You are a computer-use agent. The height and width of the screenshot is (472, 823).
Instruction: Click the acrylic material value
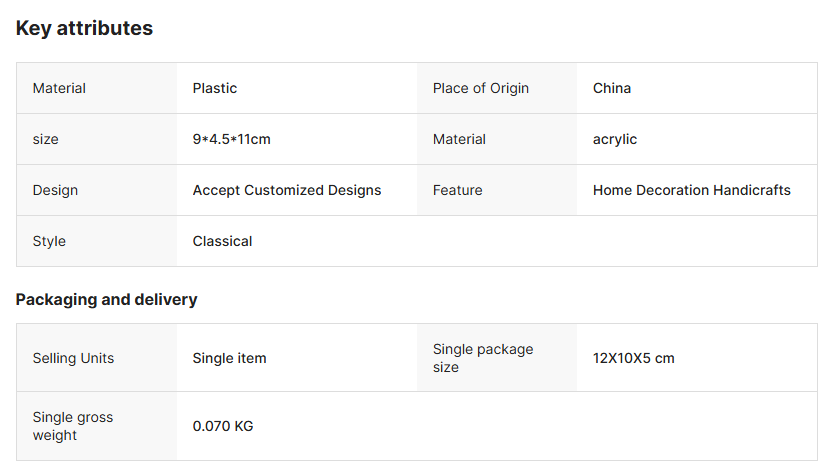(615, 139)
